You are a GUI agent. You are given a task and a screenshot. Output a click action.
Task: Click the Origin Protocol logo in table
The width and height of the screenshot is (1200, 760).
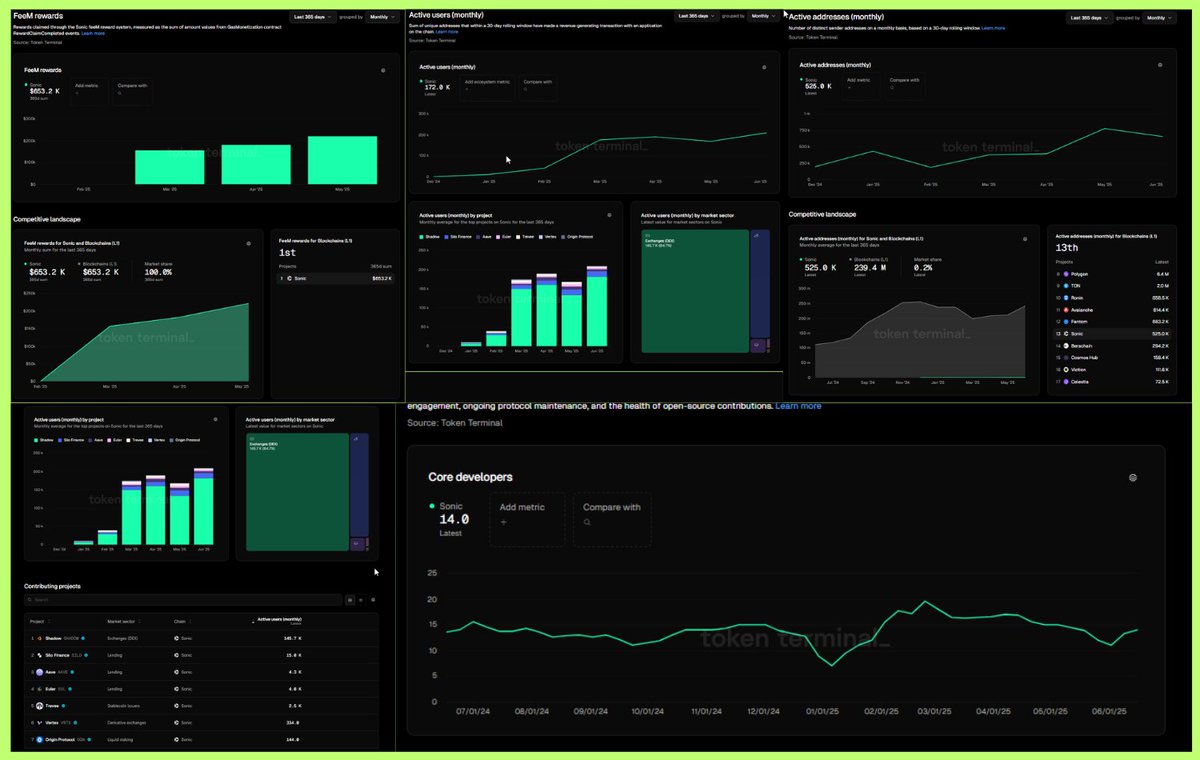tap(41, 739)
